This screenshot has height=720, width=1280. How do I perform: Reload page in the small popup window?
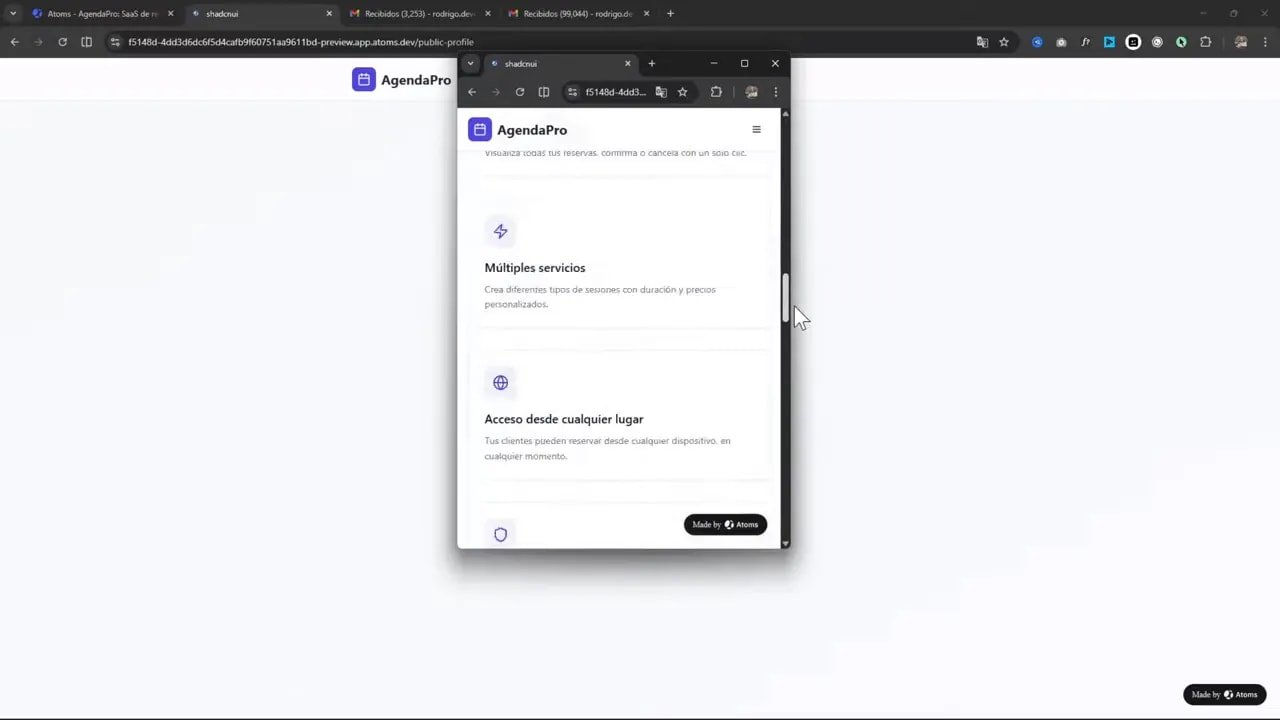[x=520, y=92]
